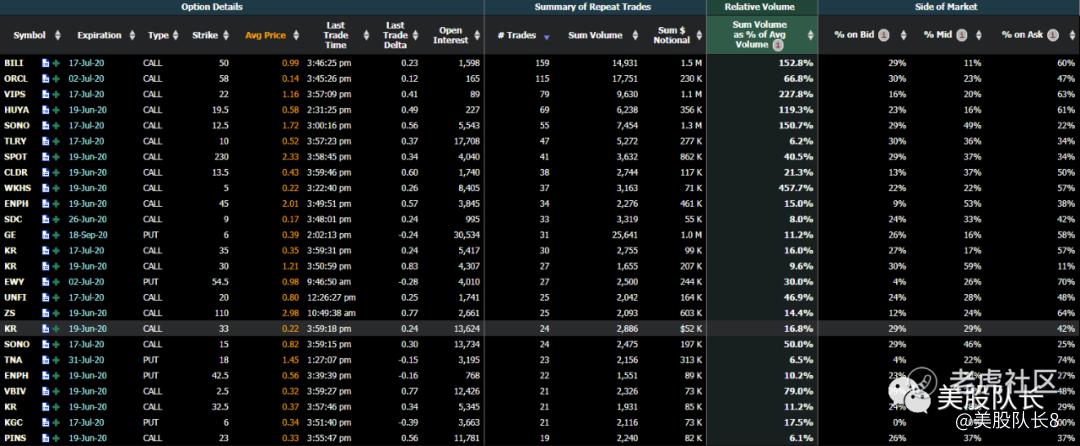
Task: Click the green plus icon for TNA
Action: [55, 360]
